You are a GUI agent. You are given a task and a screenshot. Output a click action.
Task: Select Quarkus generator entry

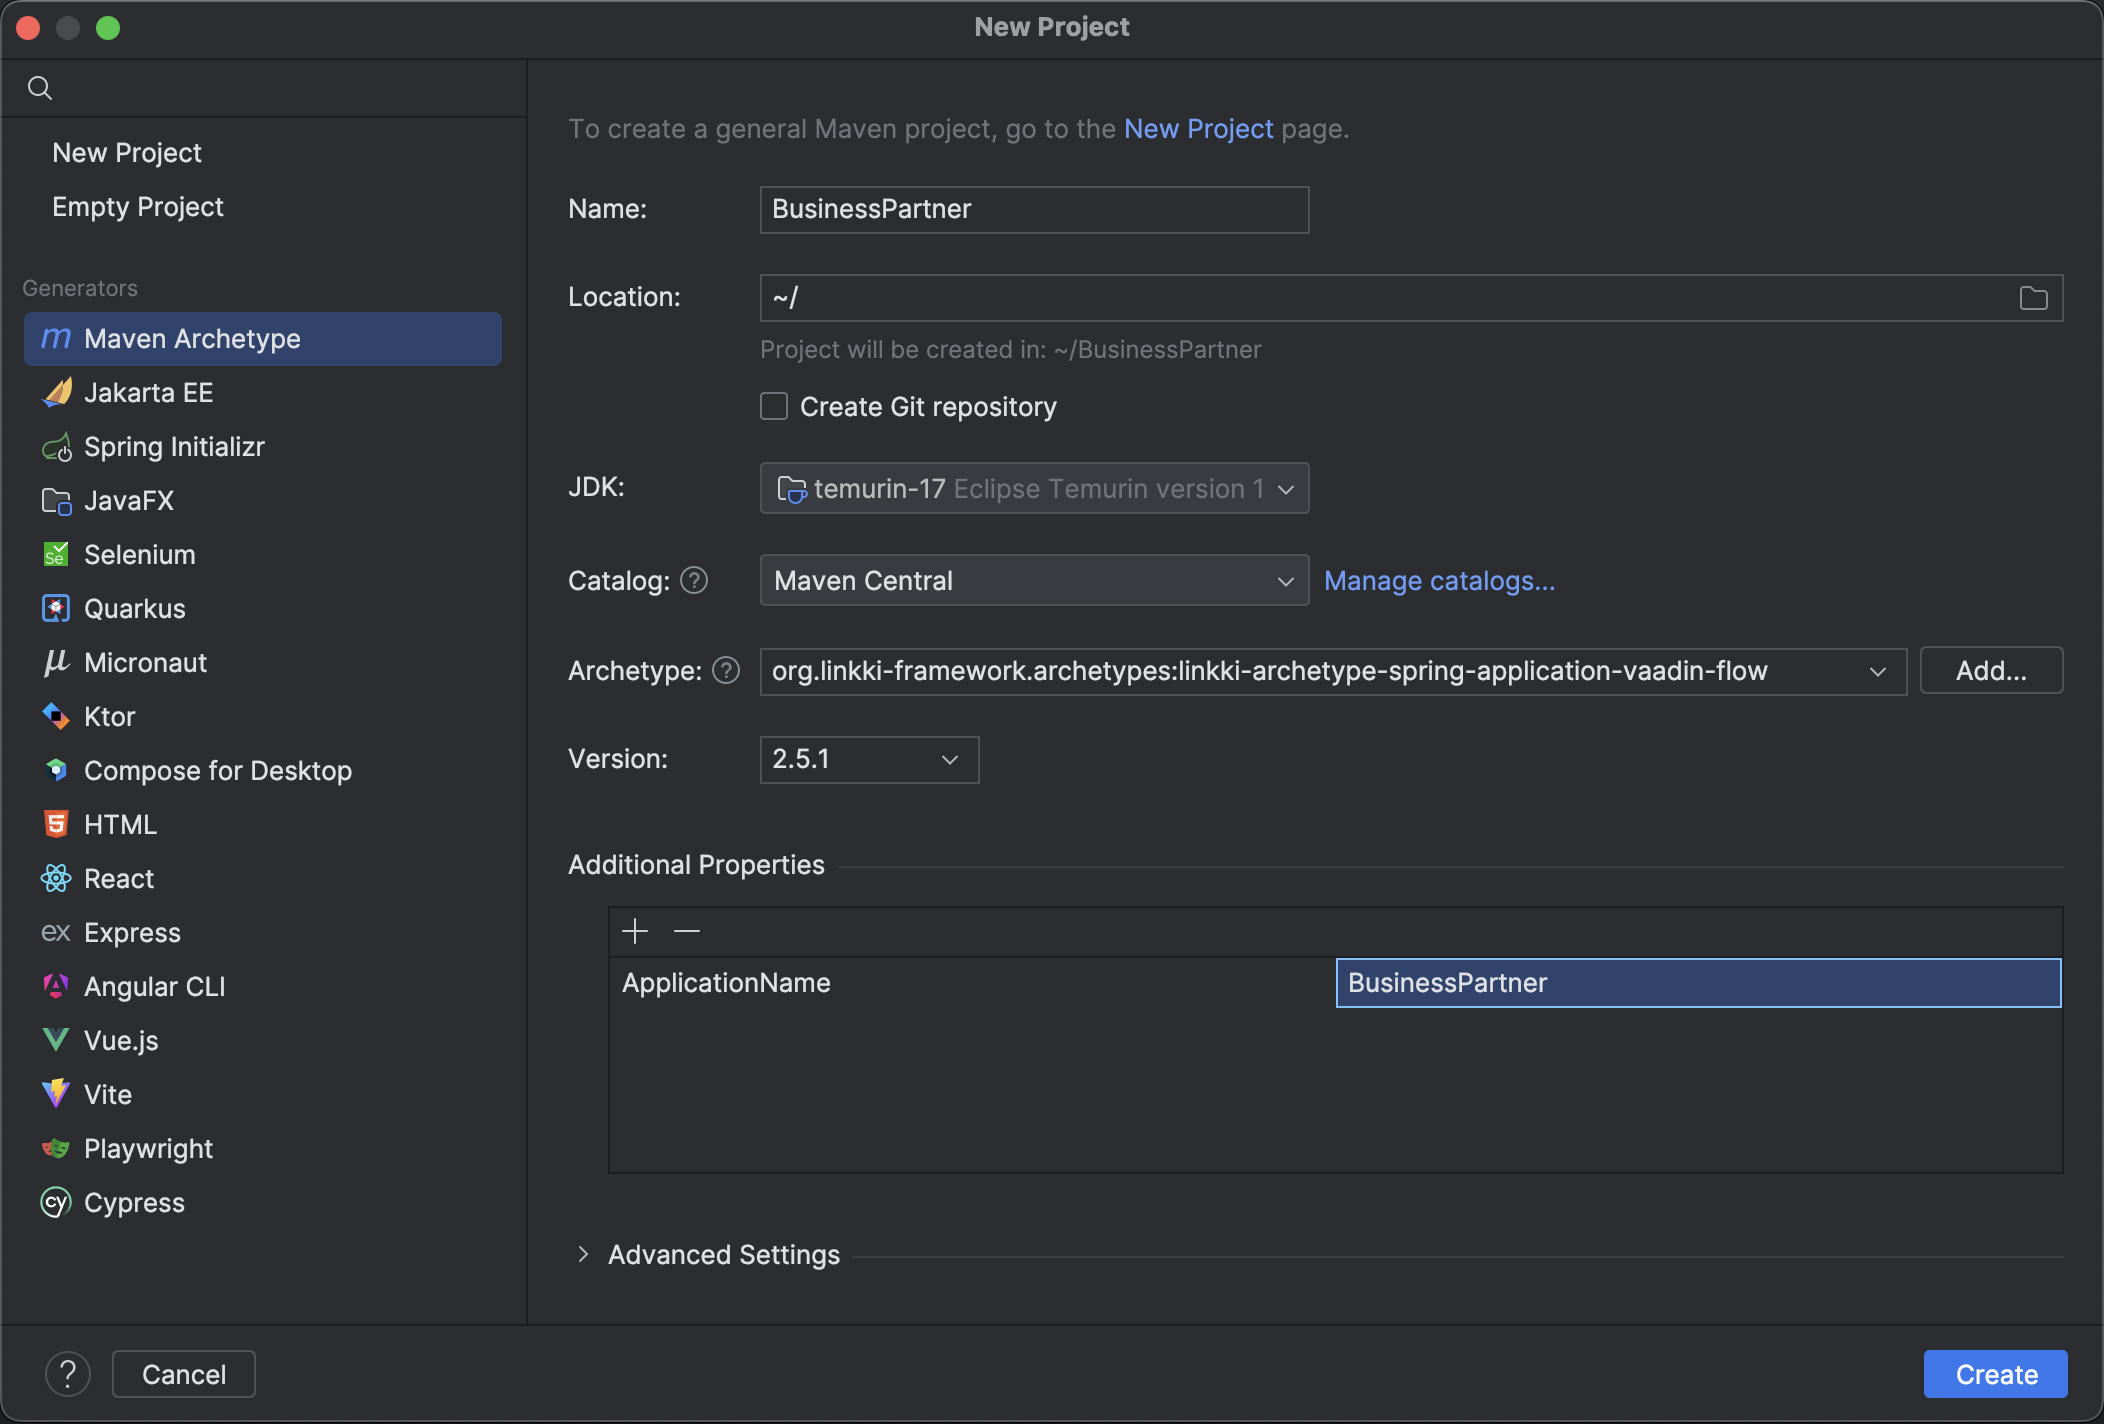(263, 609)
